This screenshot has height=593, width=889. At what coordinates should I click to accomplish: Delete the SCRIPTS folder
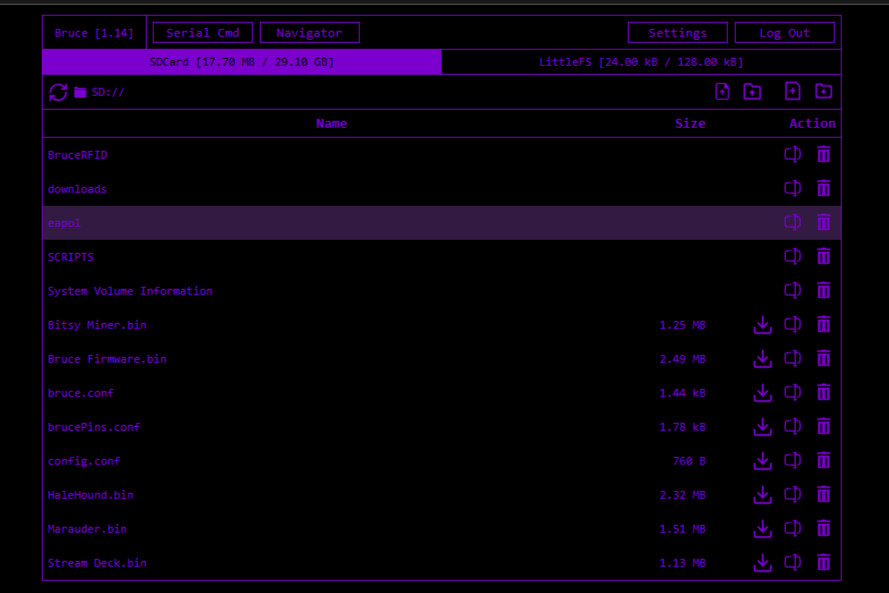point(823,256)
